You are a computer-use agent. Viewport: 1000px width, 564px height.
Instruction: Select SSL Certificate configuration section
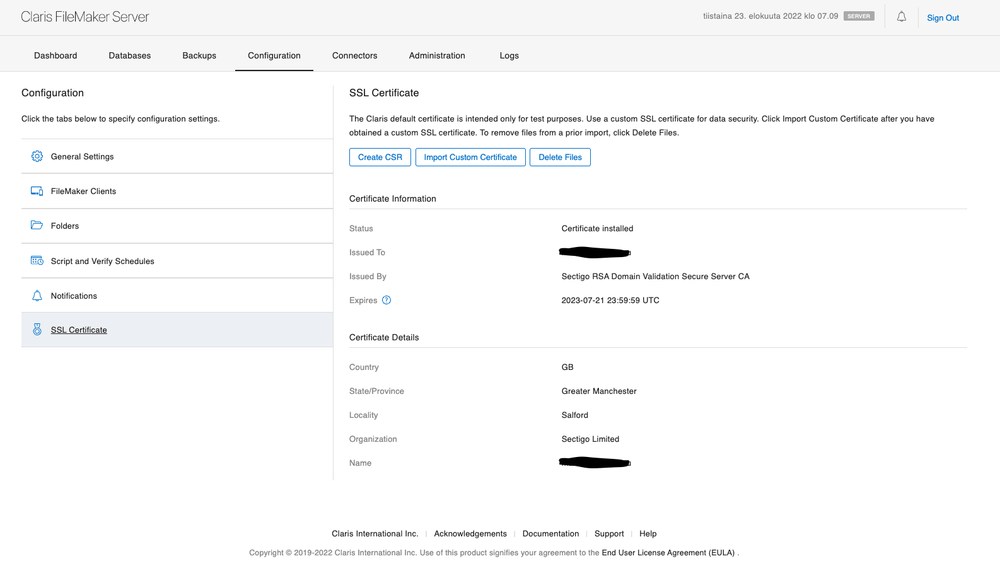(177, 330)
